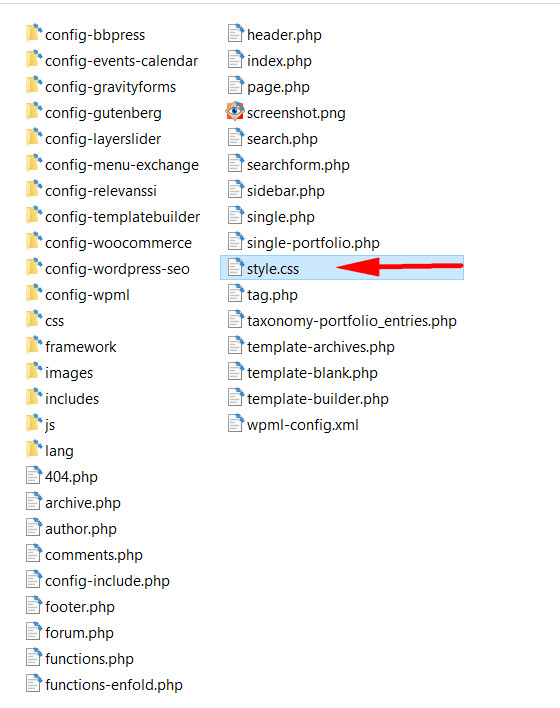The height and width of the screenshot is (708, 560).
Task: Click the js folder icon
Action: coord(34,424)
